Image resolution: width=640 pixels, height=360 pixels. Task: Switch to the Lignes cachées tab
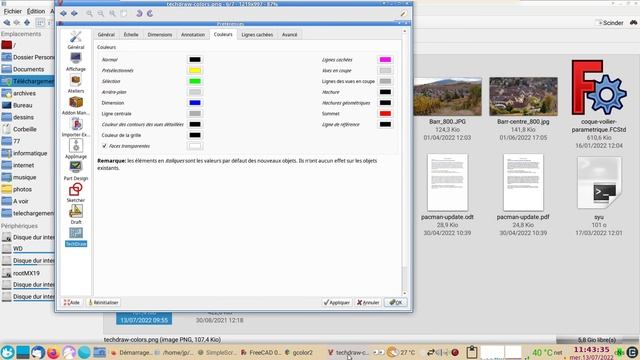(x=257, y=35)
